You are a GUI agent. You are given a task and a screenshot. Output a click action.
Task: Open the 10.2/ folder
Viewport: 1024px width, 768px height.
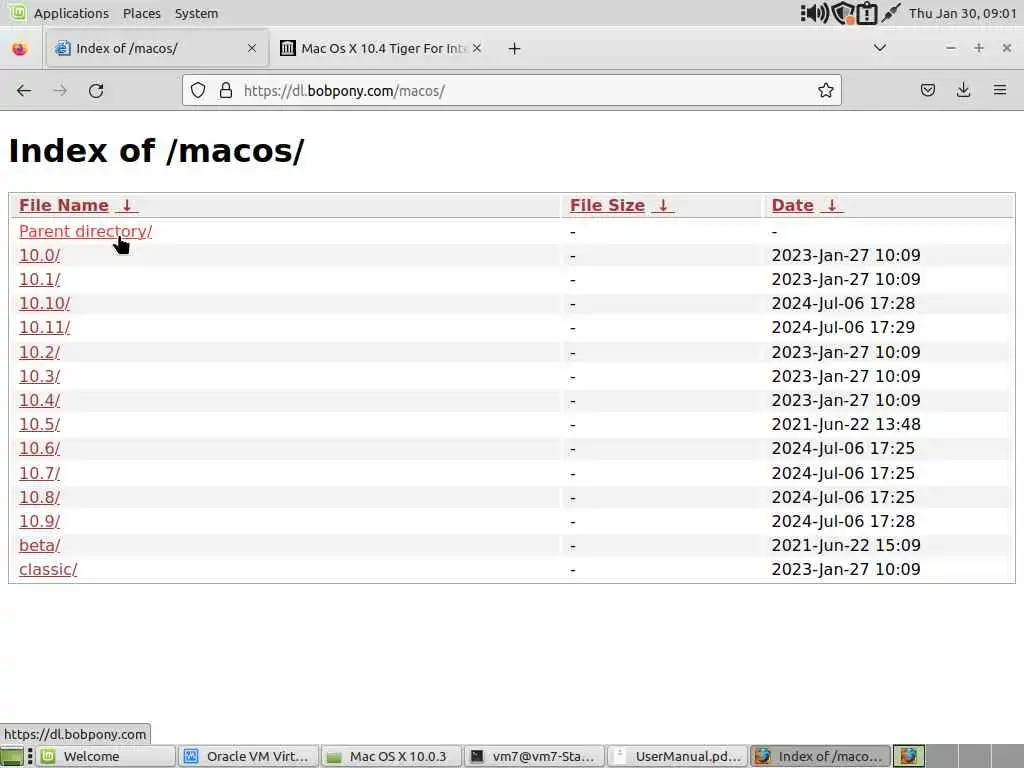click(39, 353)
